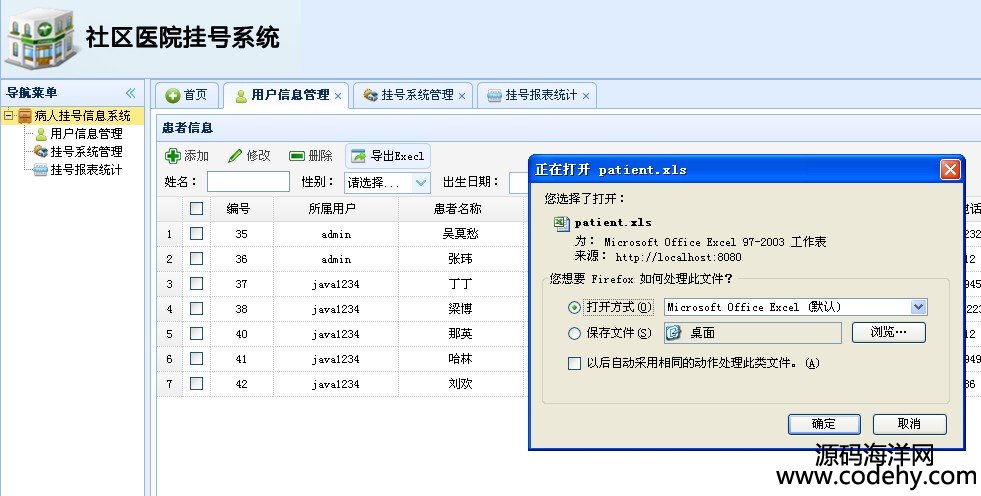Click the 添加 add button
This screenshot has width=981, height=496.
click(x=186, y=156)
